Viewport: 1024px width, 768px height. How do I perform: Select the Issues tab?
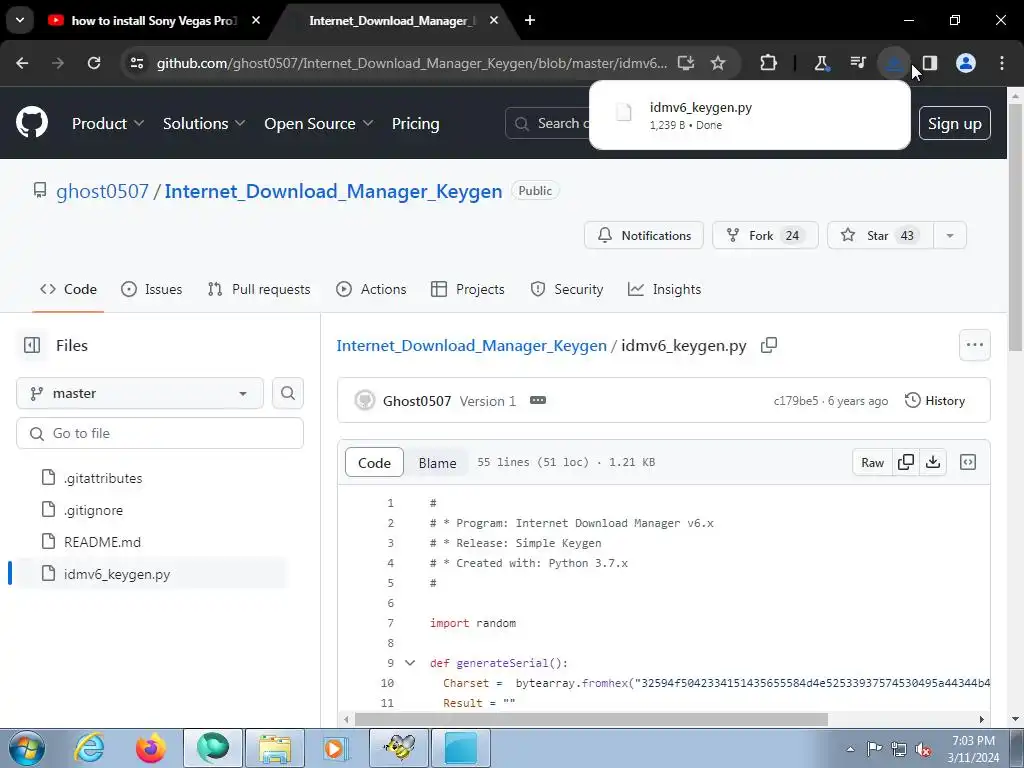coord(152,289)
